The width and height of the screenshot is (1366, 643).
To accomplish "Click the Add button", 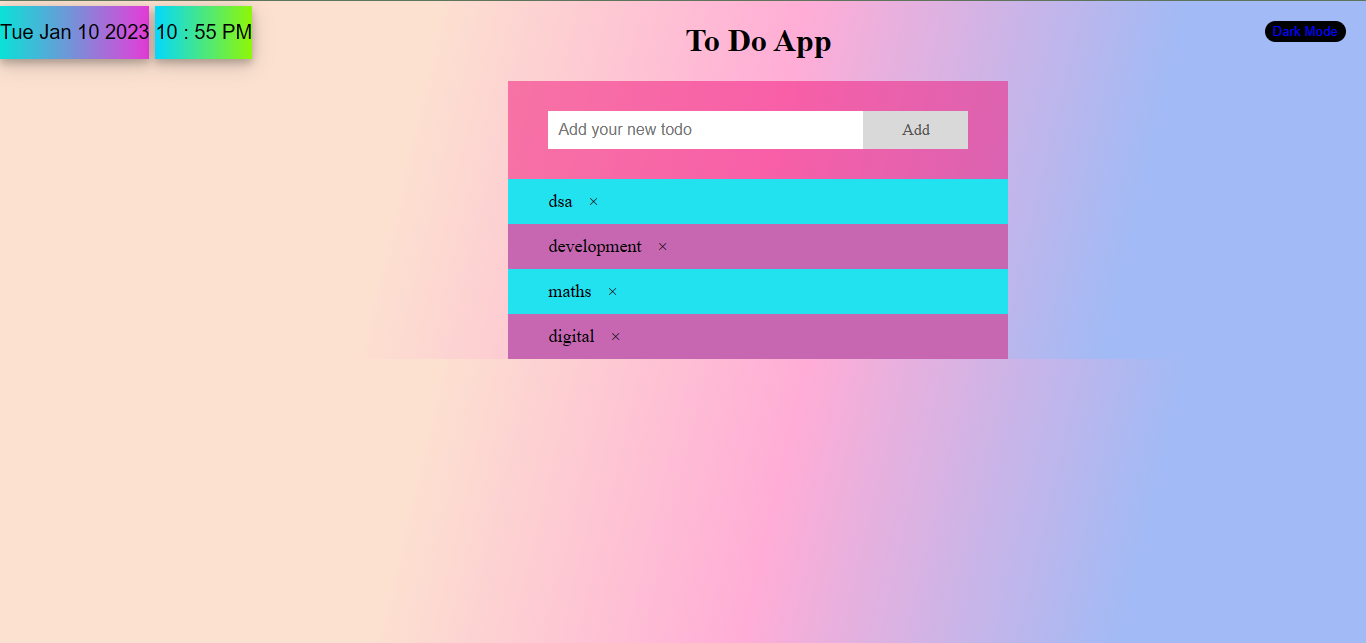I will point(915,130).
